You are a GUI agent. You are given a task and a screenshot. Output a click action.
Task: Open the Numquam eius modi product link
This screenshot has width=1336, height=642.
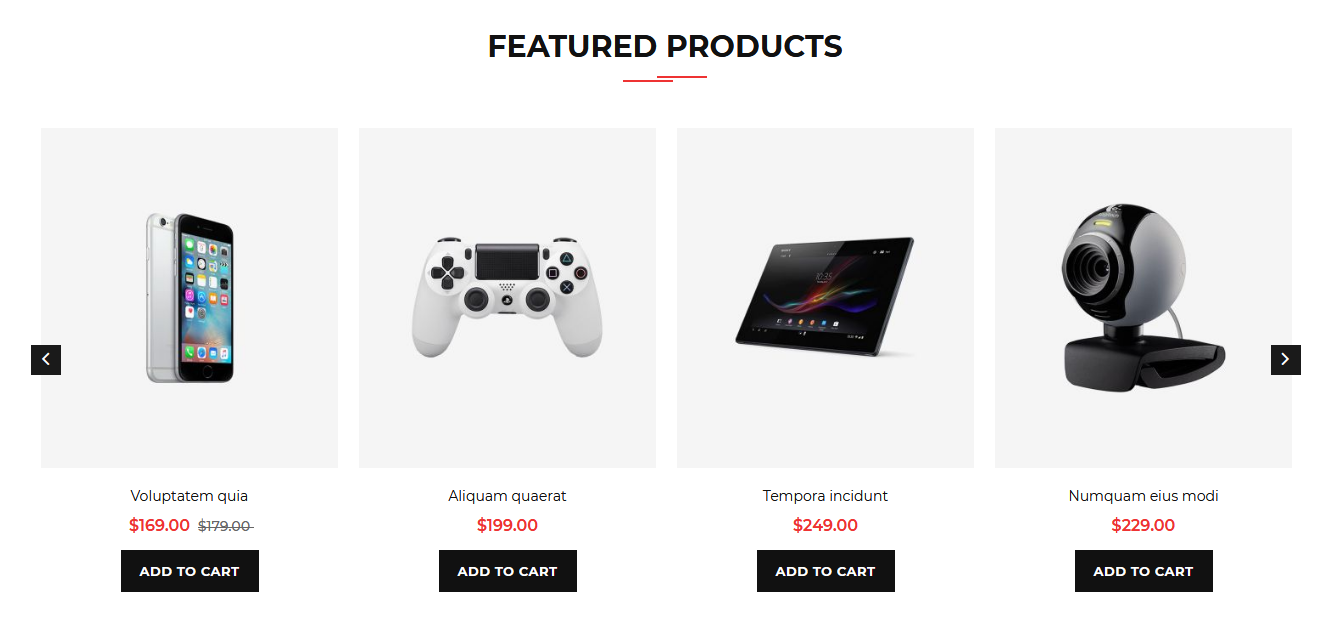pyautogui.click(x=1143, y=495)
